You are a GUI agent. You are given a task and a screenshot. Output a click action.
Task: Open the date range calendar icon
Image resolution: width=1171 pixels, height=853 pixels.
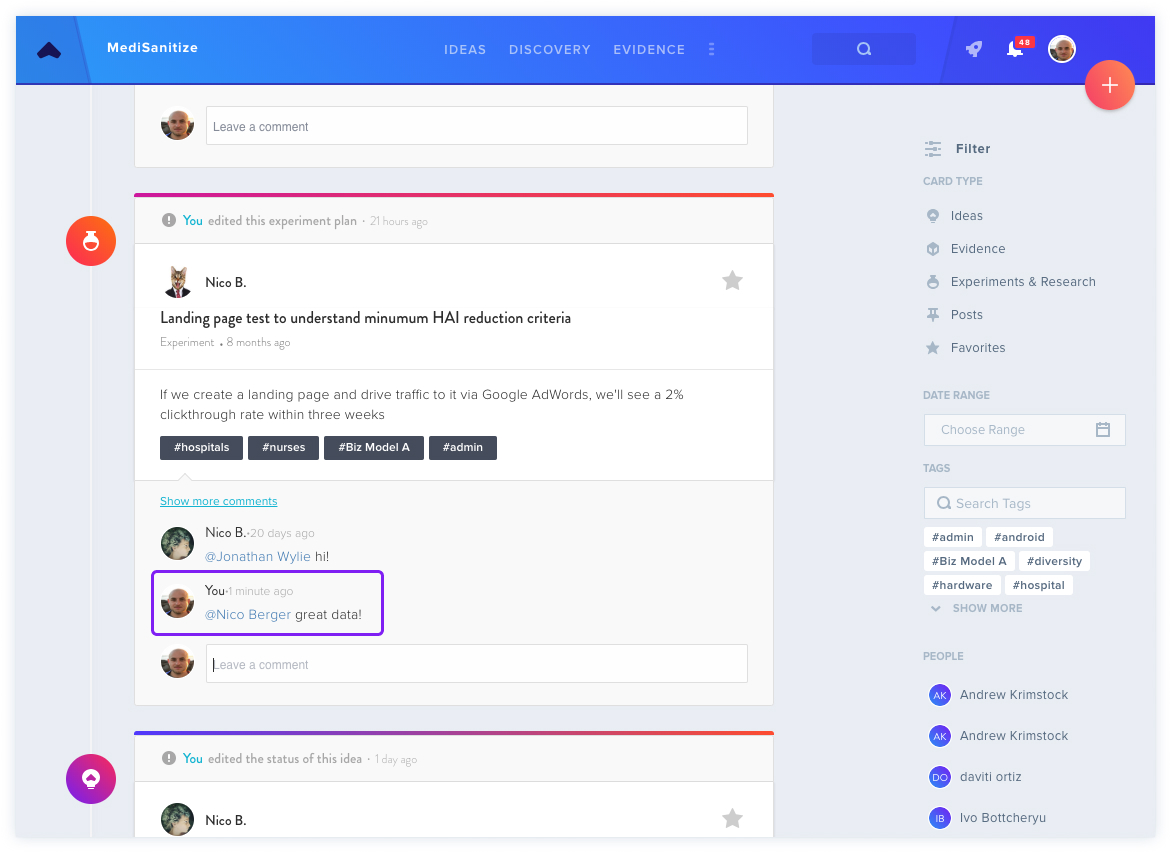(x=1103, y=429)
